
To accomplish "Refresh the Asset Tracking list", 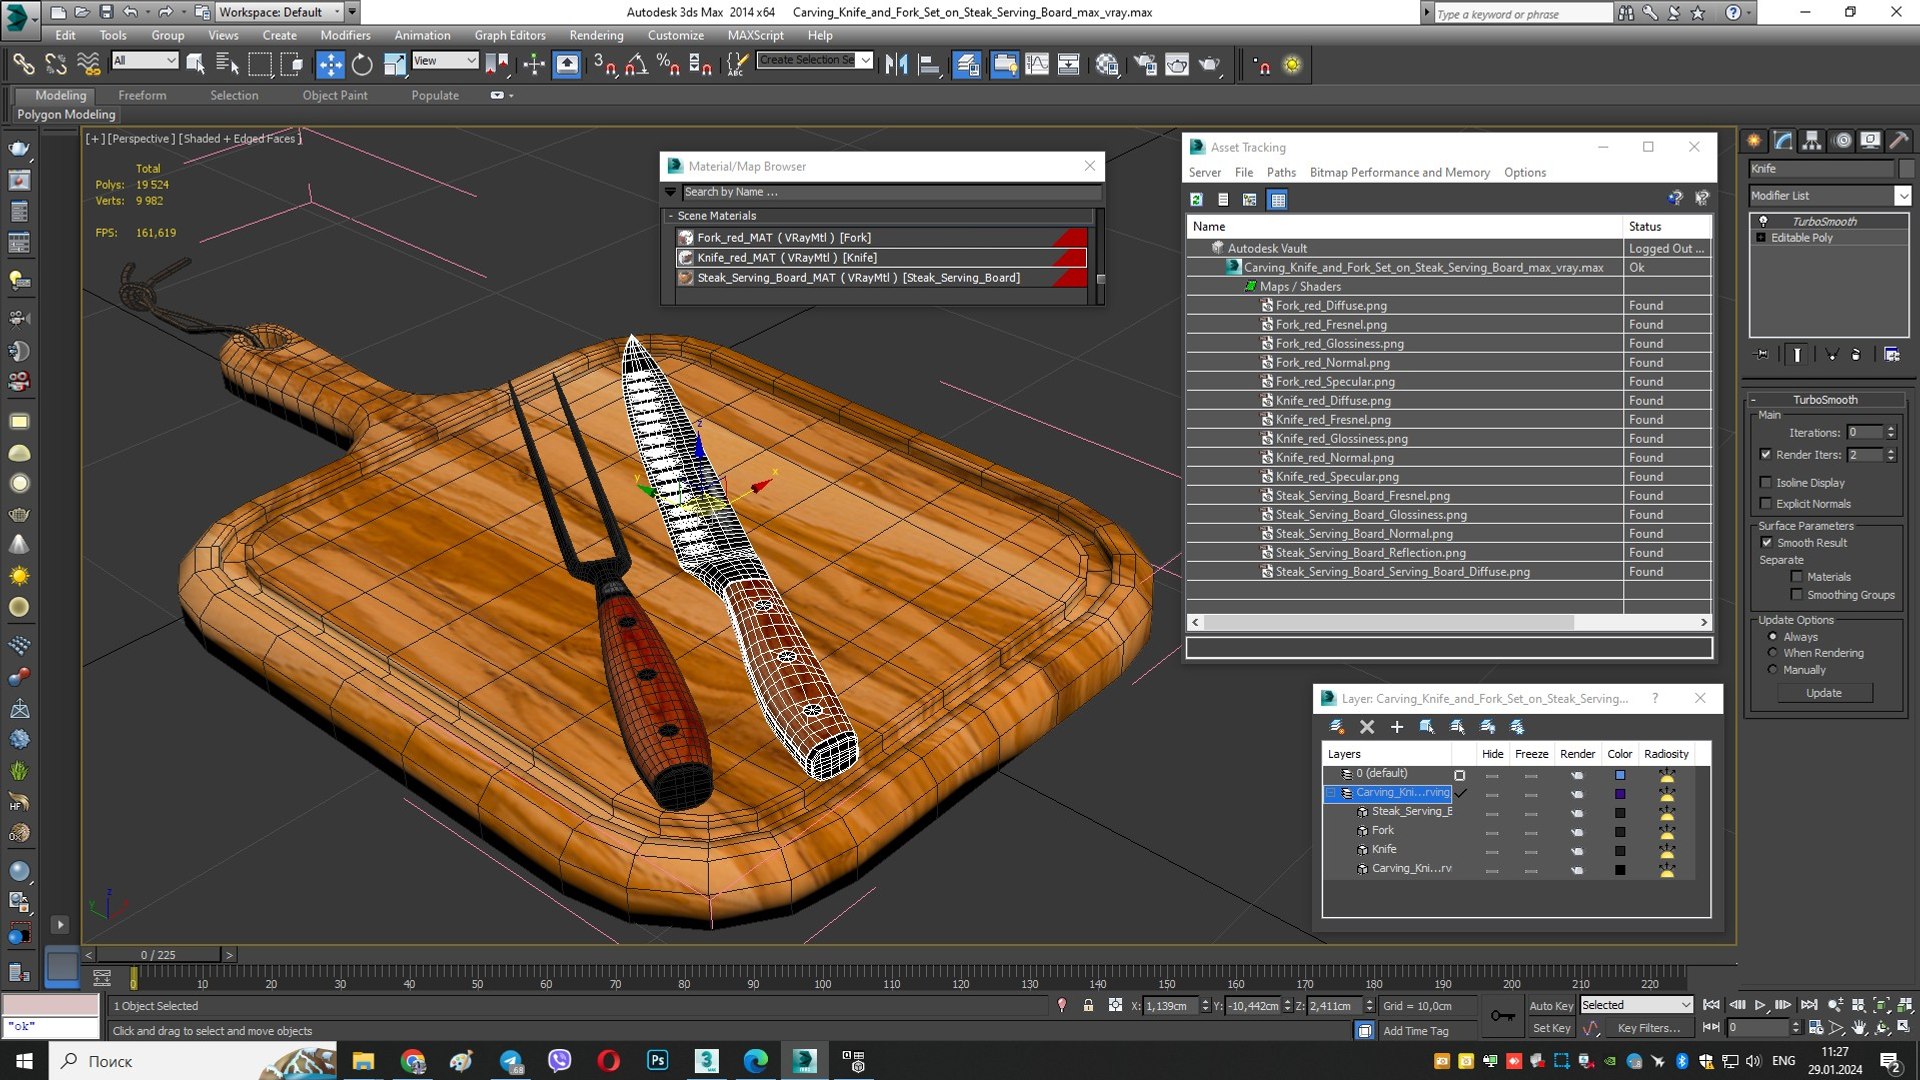I will pos(1196,200).
